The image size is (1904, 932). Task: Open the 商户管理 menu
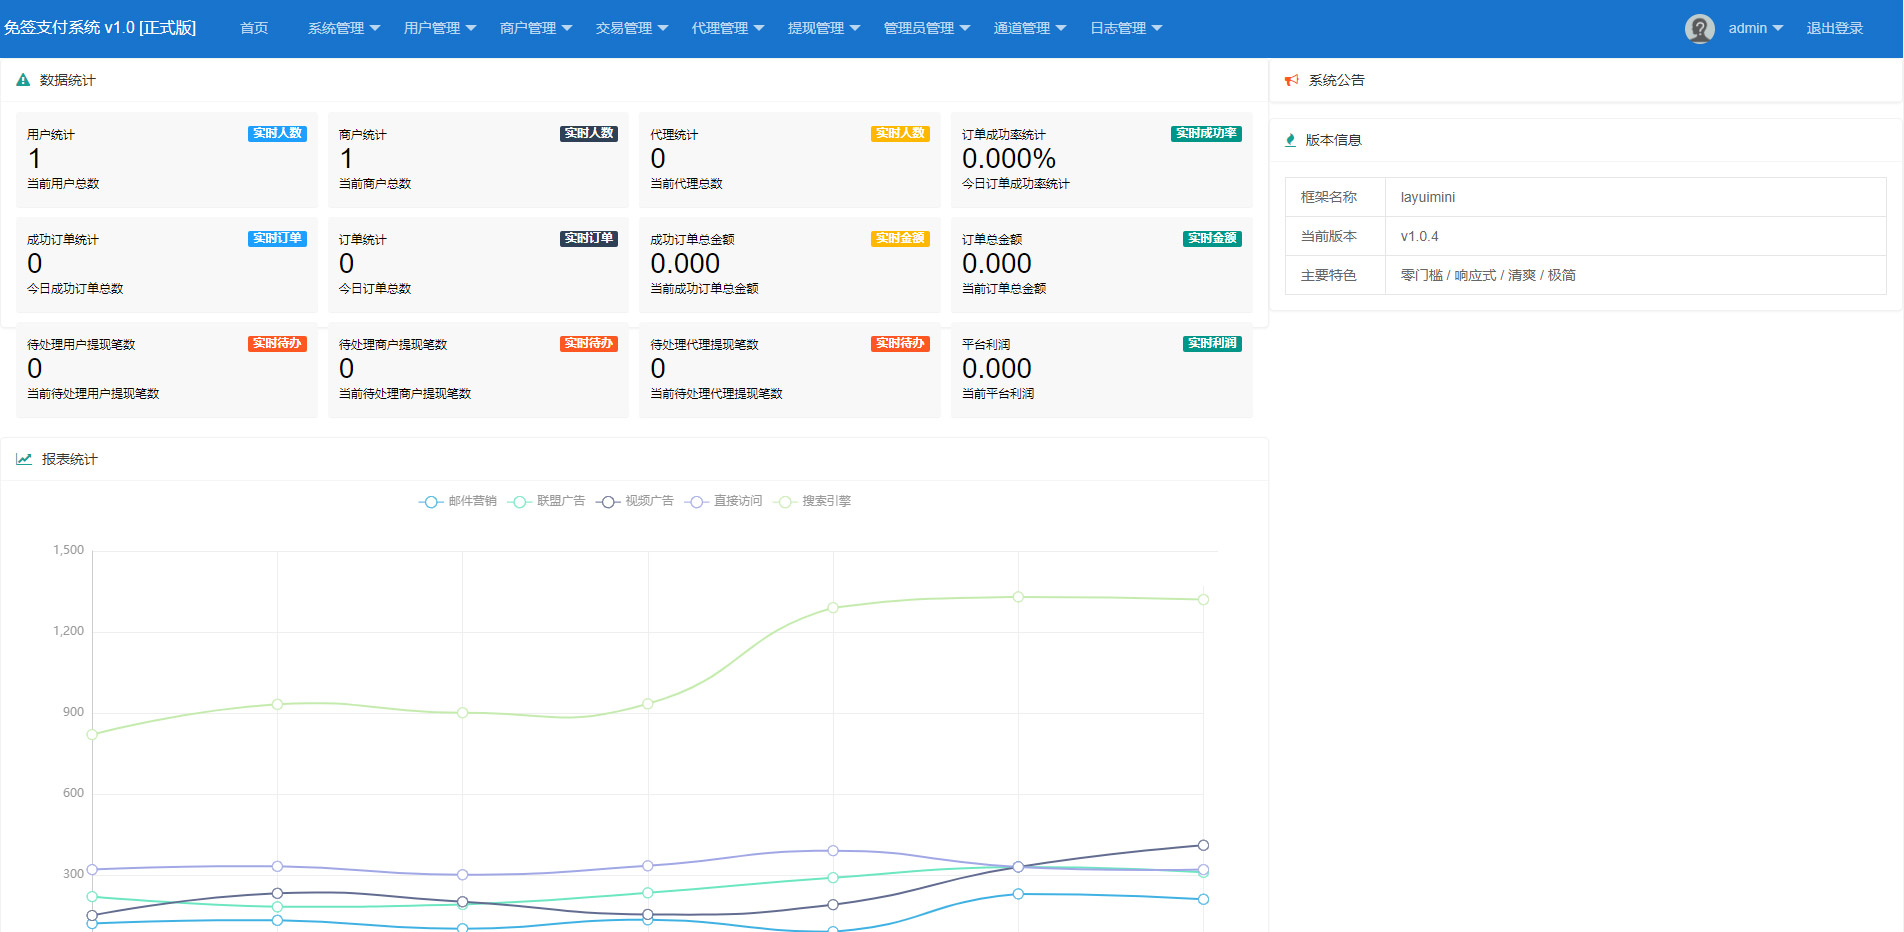coord(535,28)
